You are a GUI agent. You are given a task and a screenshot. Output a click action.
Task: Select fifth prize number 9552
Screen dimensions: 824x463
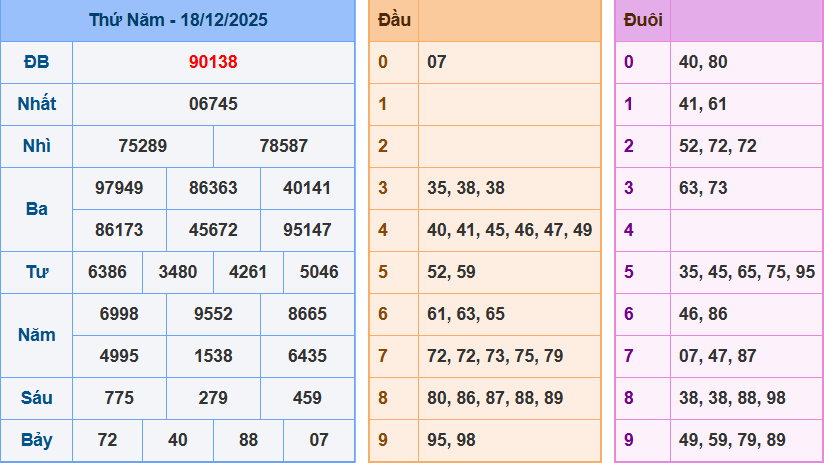(213, 314)
